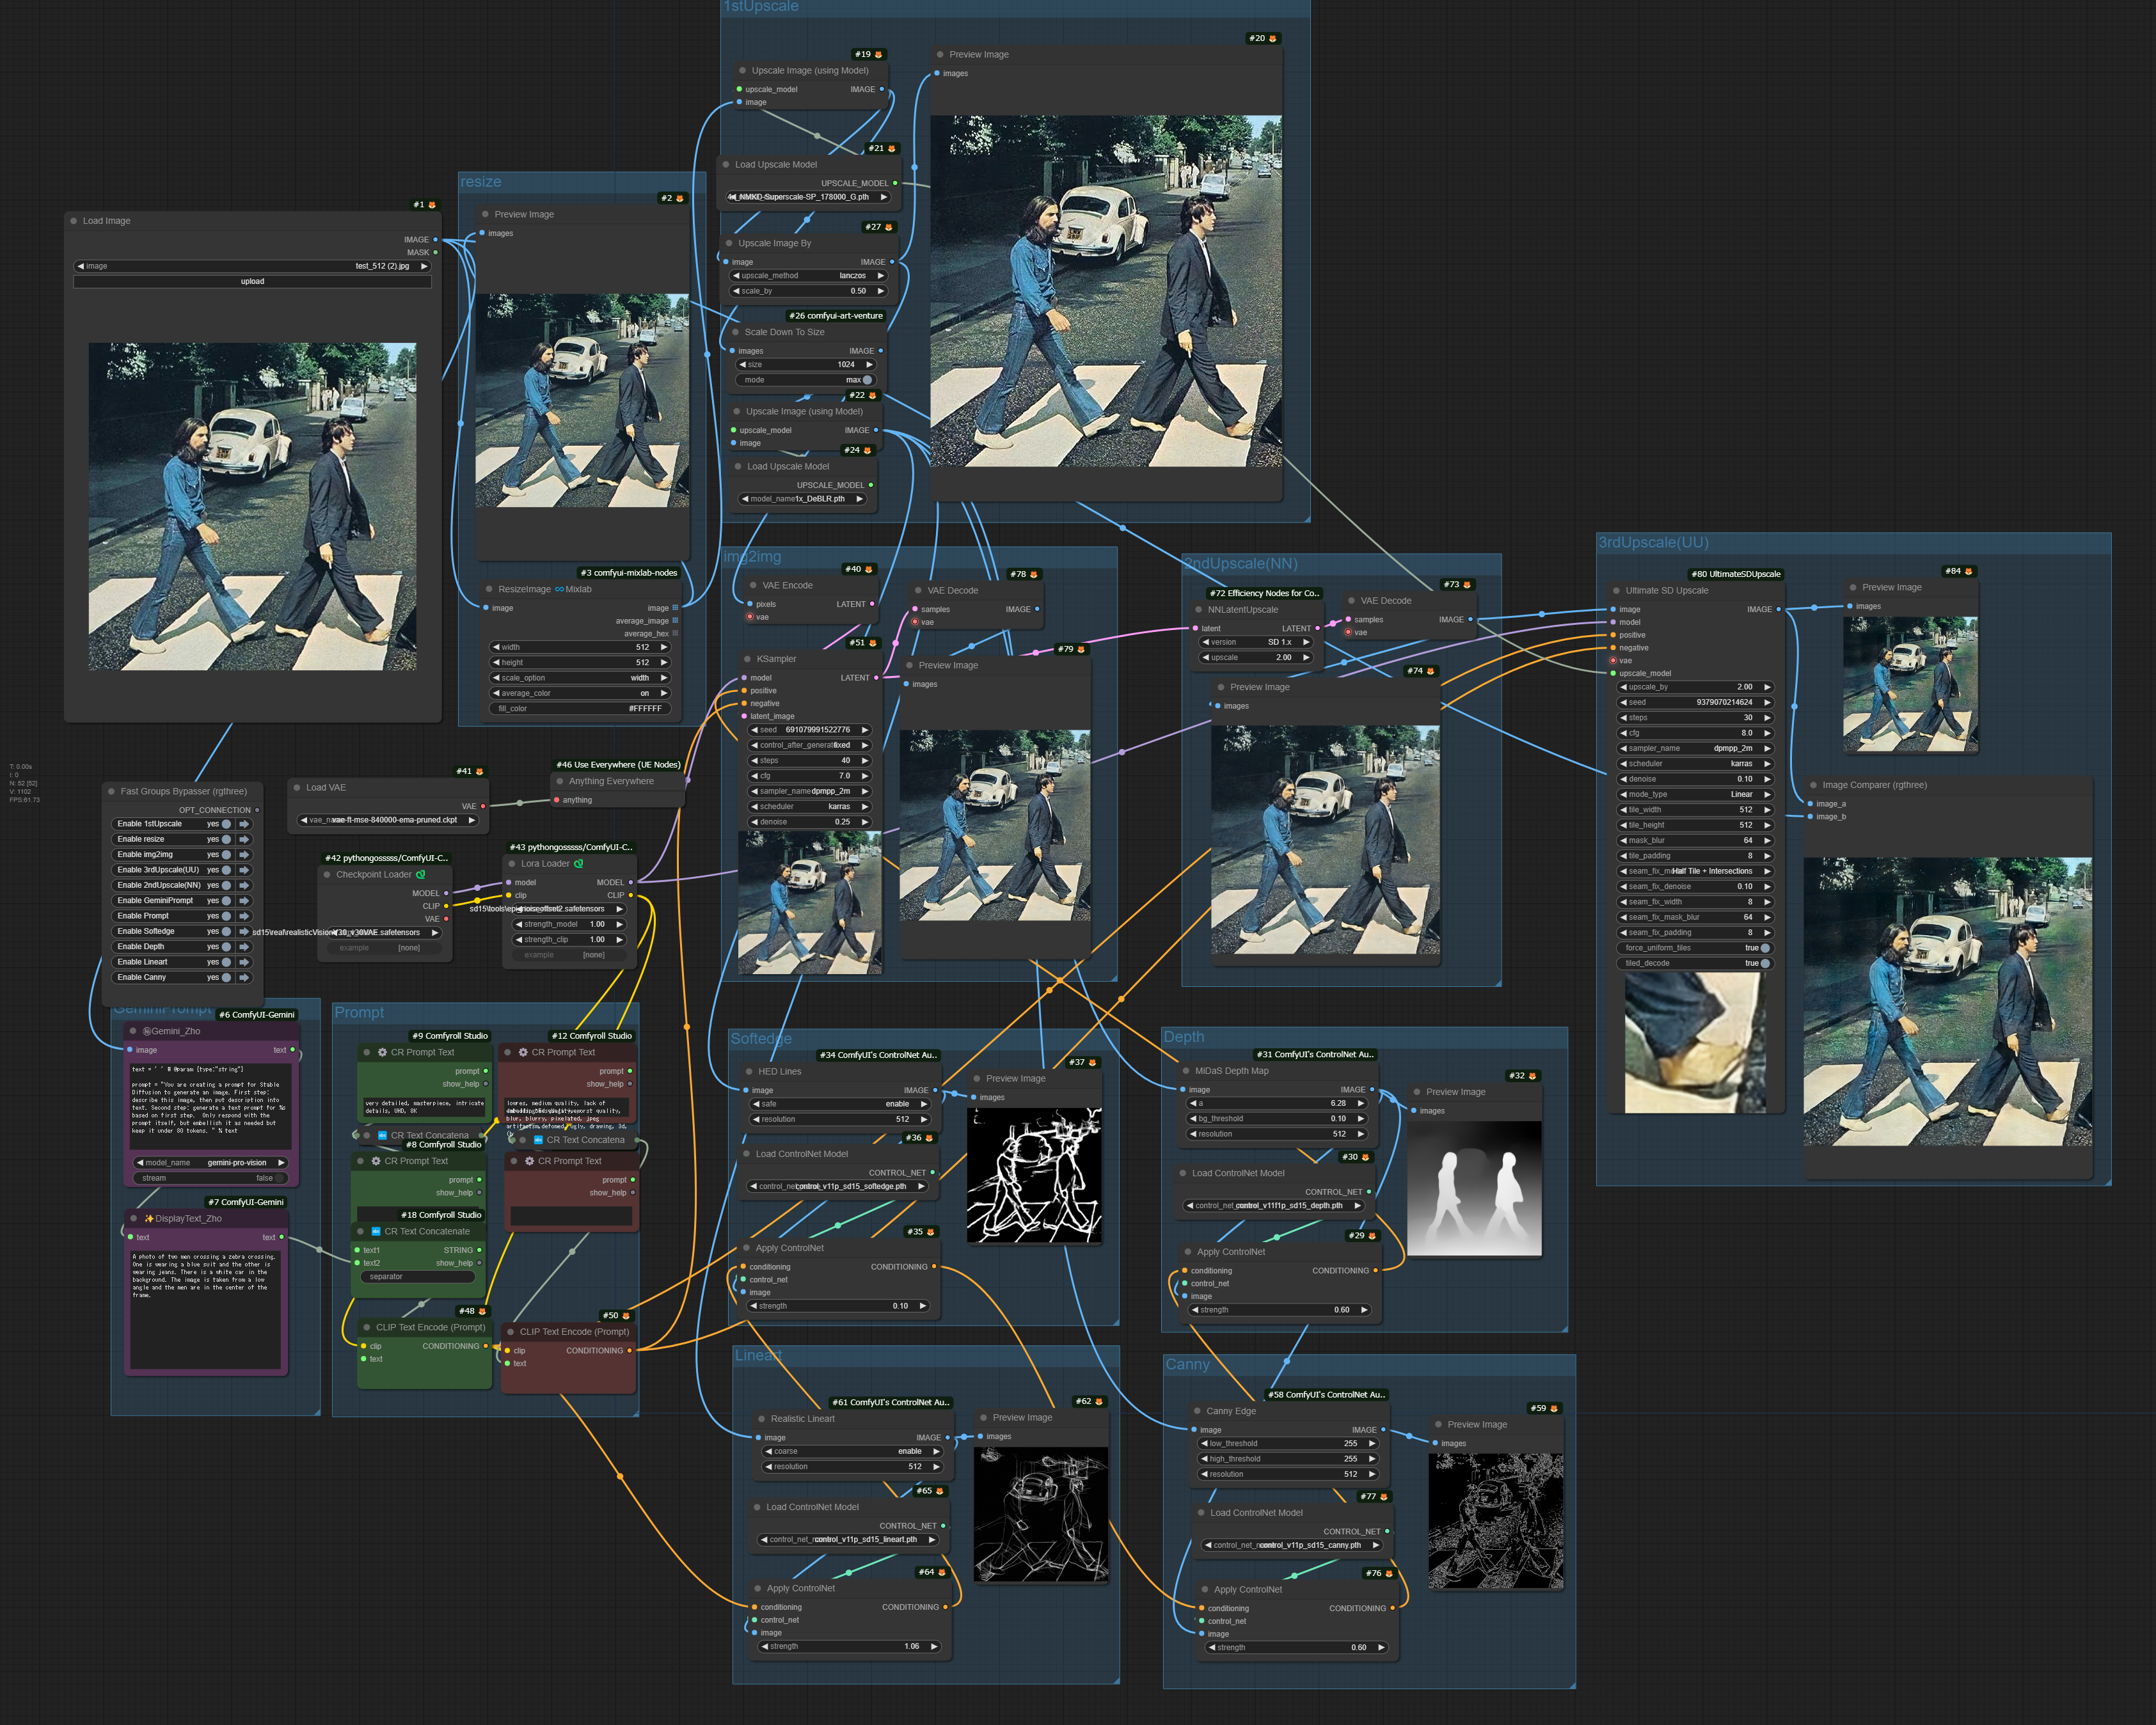Open KSampler sampler_name dropdown

(x=810, y=791)
